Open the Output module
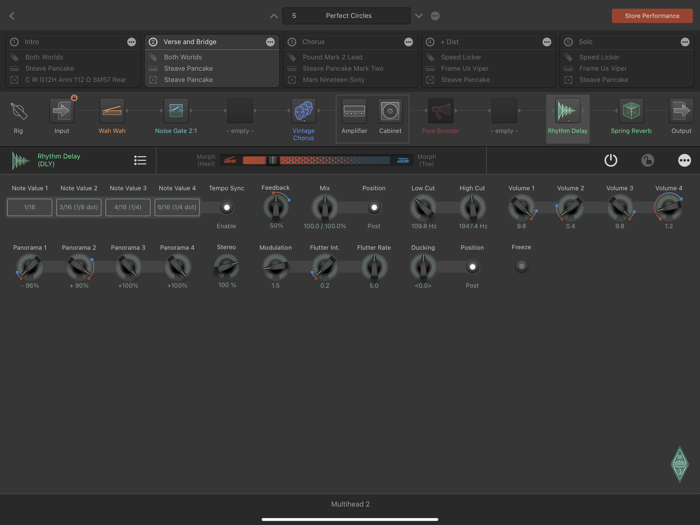The width and height of the screenshot is (700, 525). (681, 111)
